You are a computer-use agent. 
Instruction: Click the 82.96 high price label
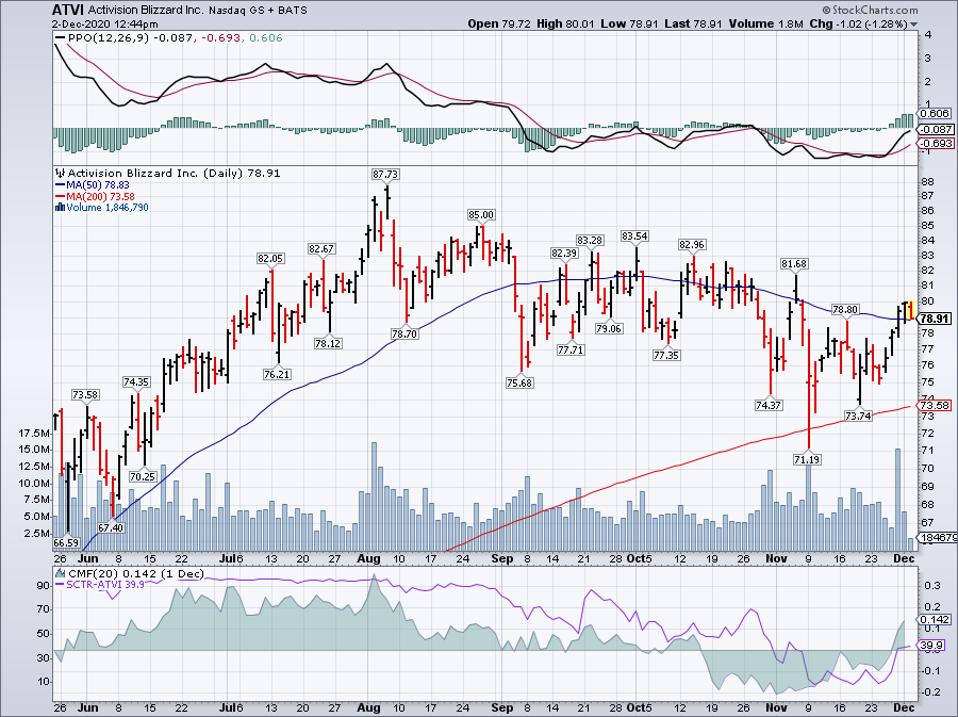pyautogui.click(x=692, y=245)
